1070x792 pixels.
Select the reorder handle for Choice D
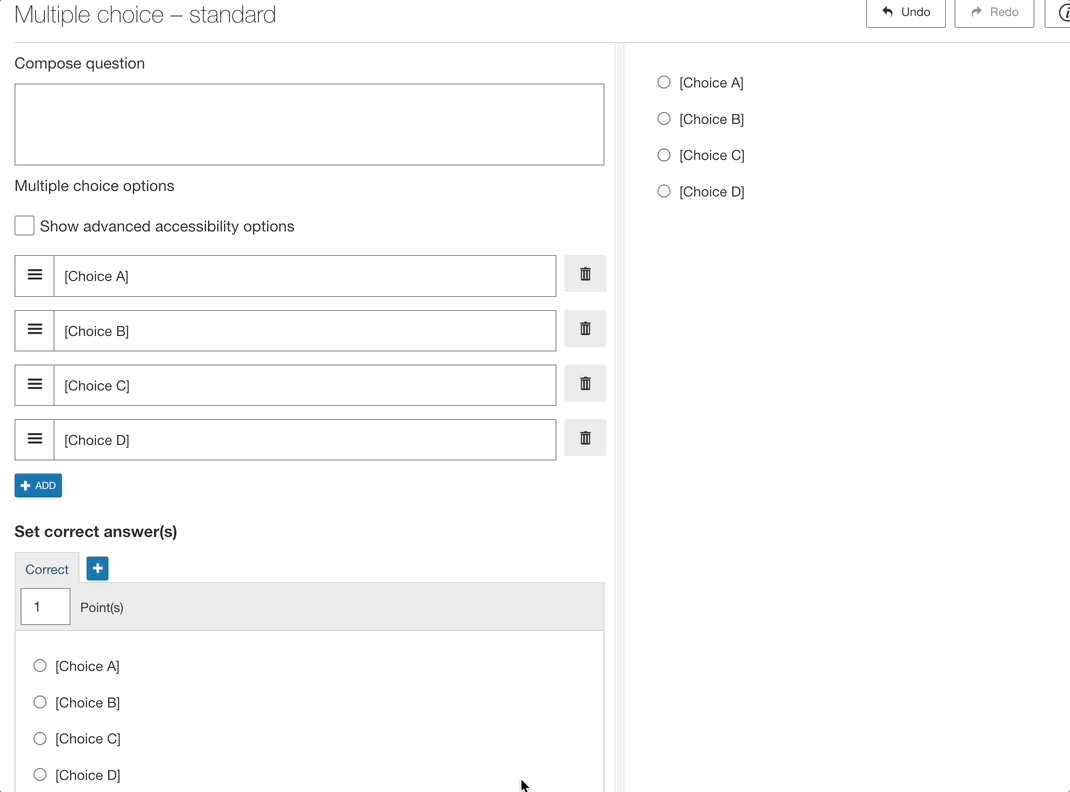point(35,439)
